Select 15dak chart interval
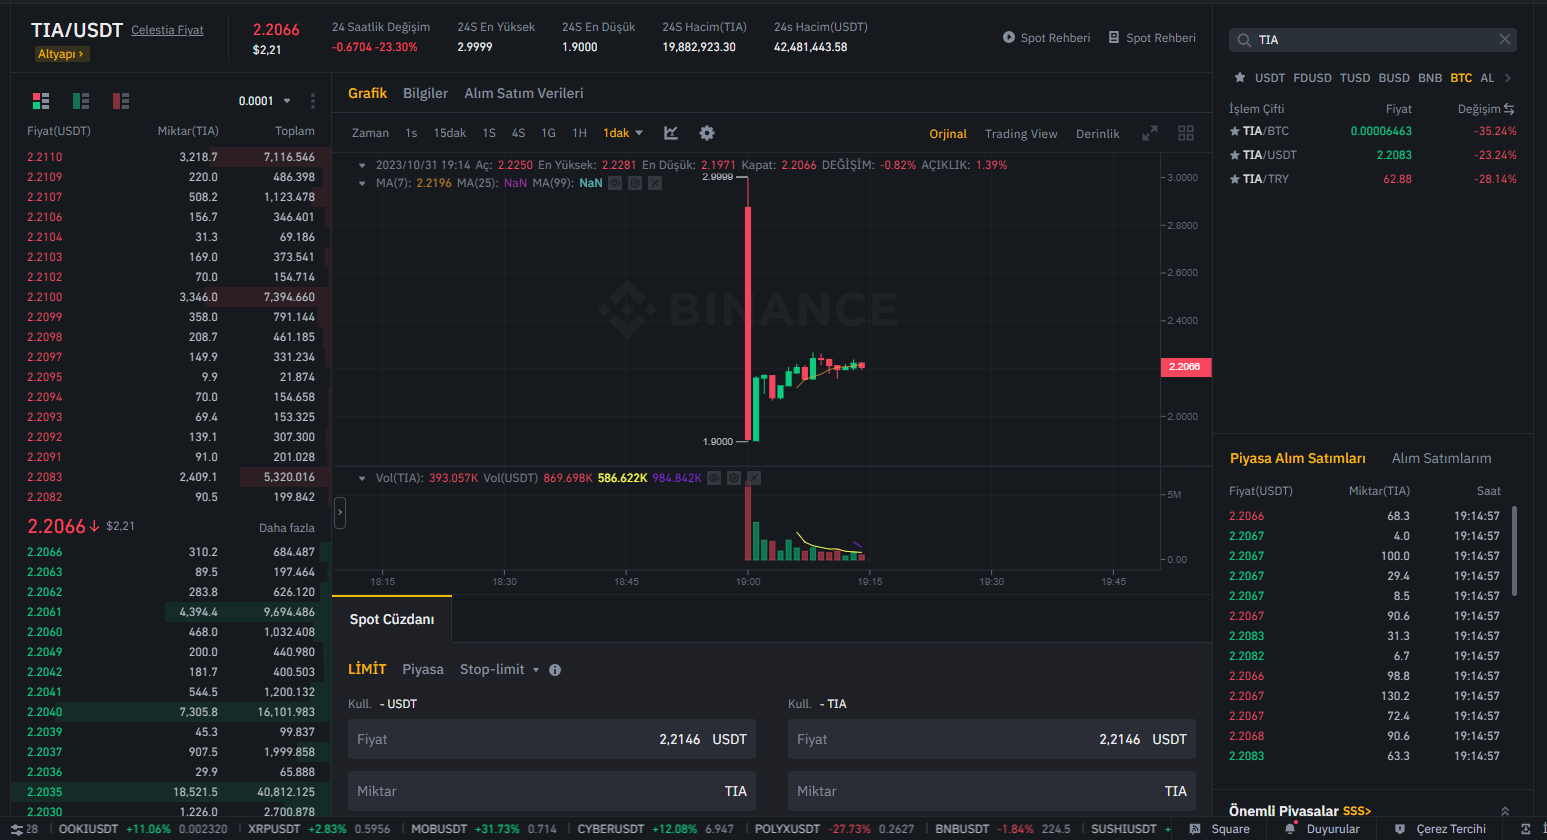This screenshot has height=840, width=1547. (x=450, y=133)
